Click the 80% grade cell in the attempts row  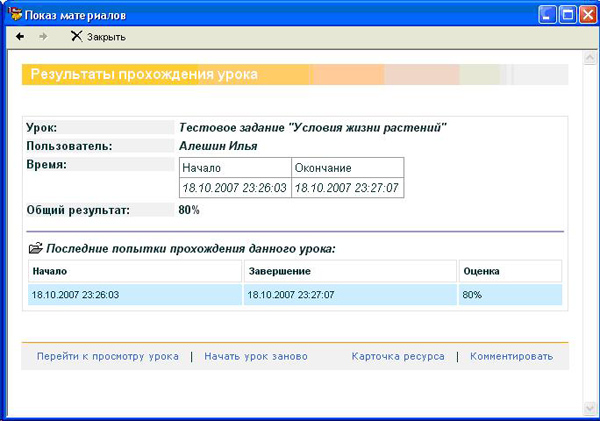click(510, 295)
